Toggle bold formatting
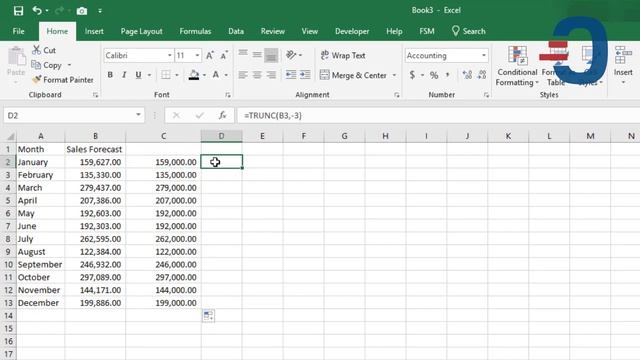This screenshot has height=360, width=640. coord(110,75)
